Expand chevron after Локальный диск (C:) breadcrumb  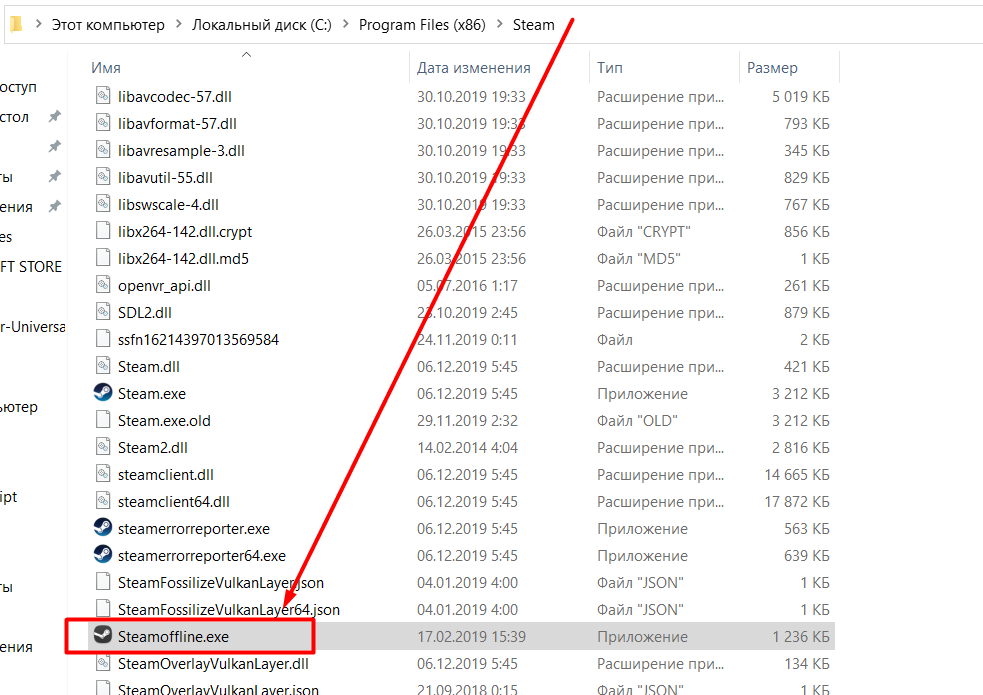click(x=345, y=25)
